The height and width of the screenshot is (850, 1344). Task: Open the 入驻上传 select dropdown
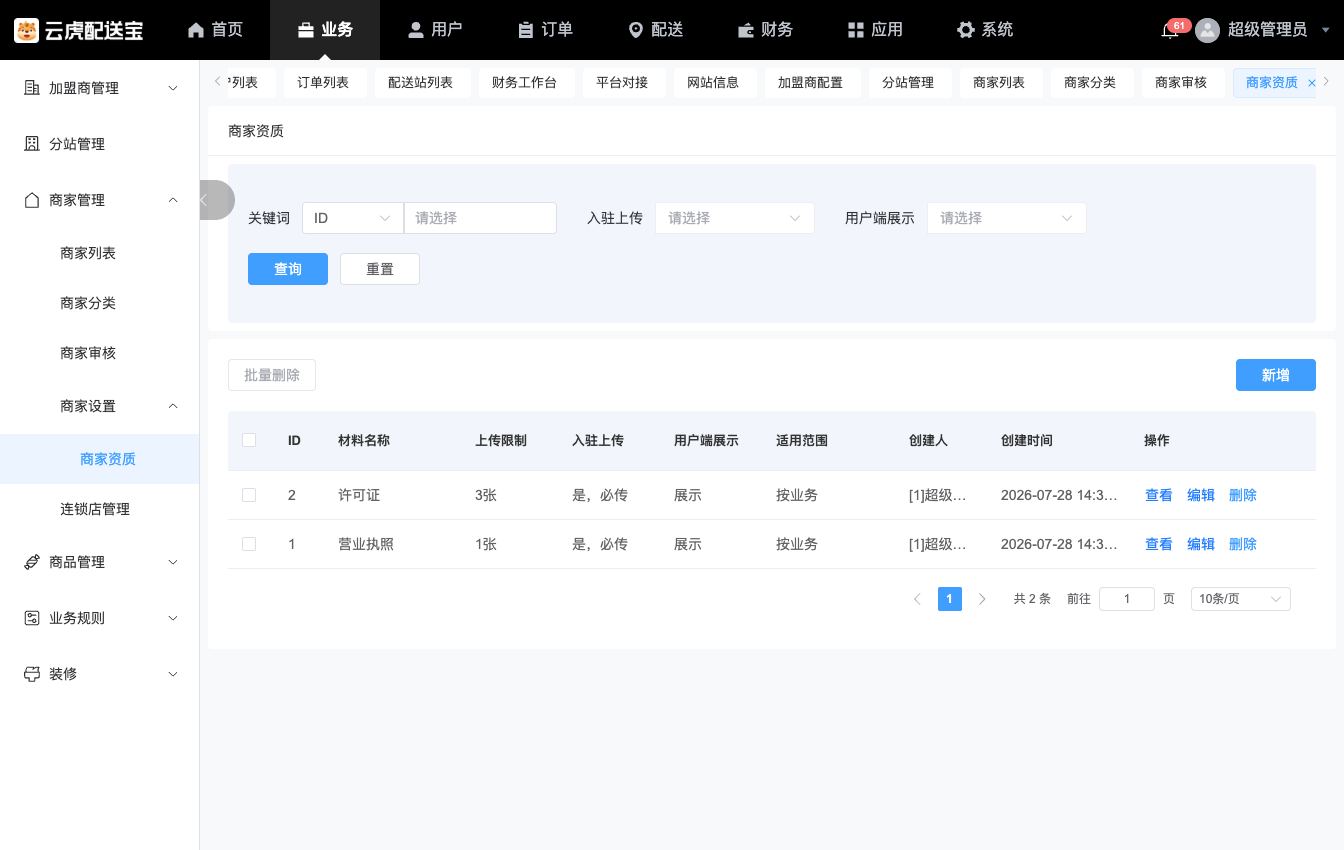pyautogui.click(x=735, y=218)
